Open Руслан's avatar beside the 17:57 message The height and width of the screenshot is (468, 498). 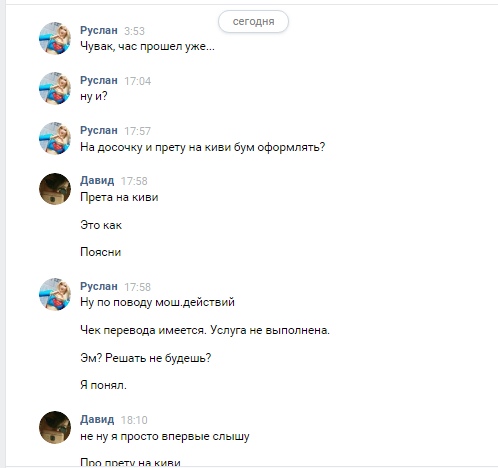point(55,138)
